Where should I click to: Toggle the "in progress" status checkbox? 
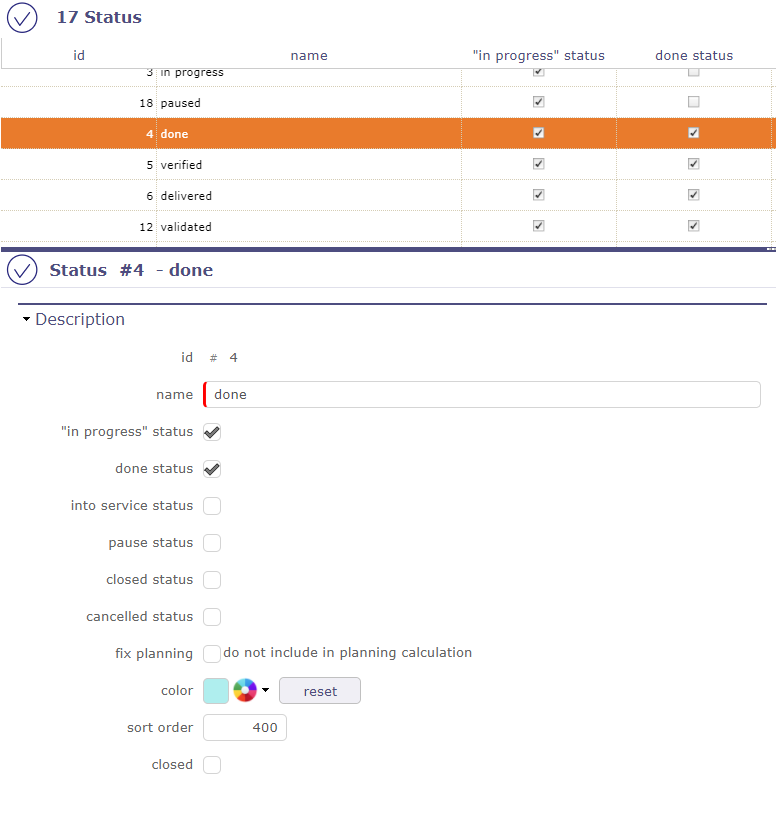(212, 432)
